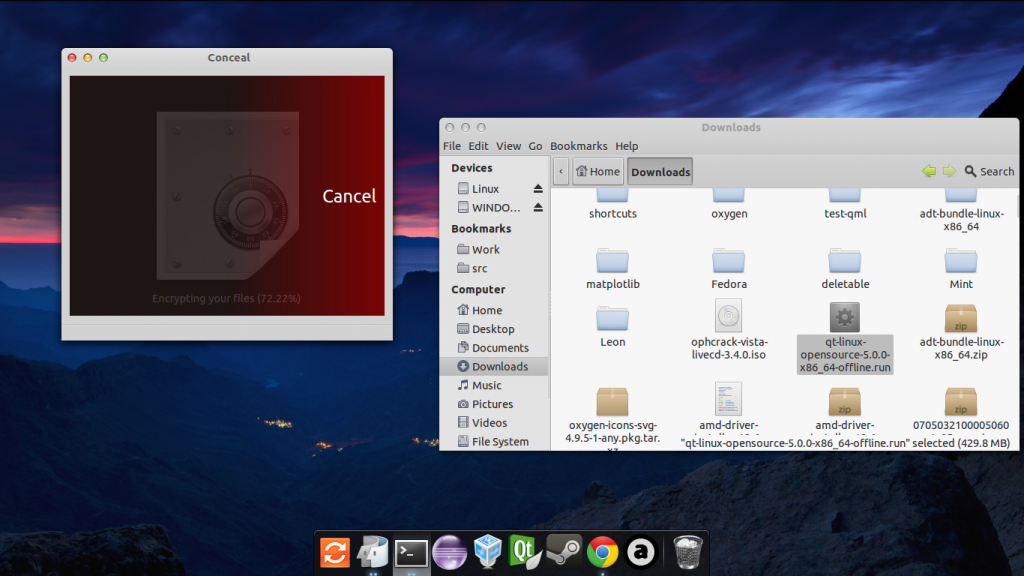Screen dimensions: 1024x576
Task: Open the Work bookmark in the sidebar
Action: click(x=486, y=249)
